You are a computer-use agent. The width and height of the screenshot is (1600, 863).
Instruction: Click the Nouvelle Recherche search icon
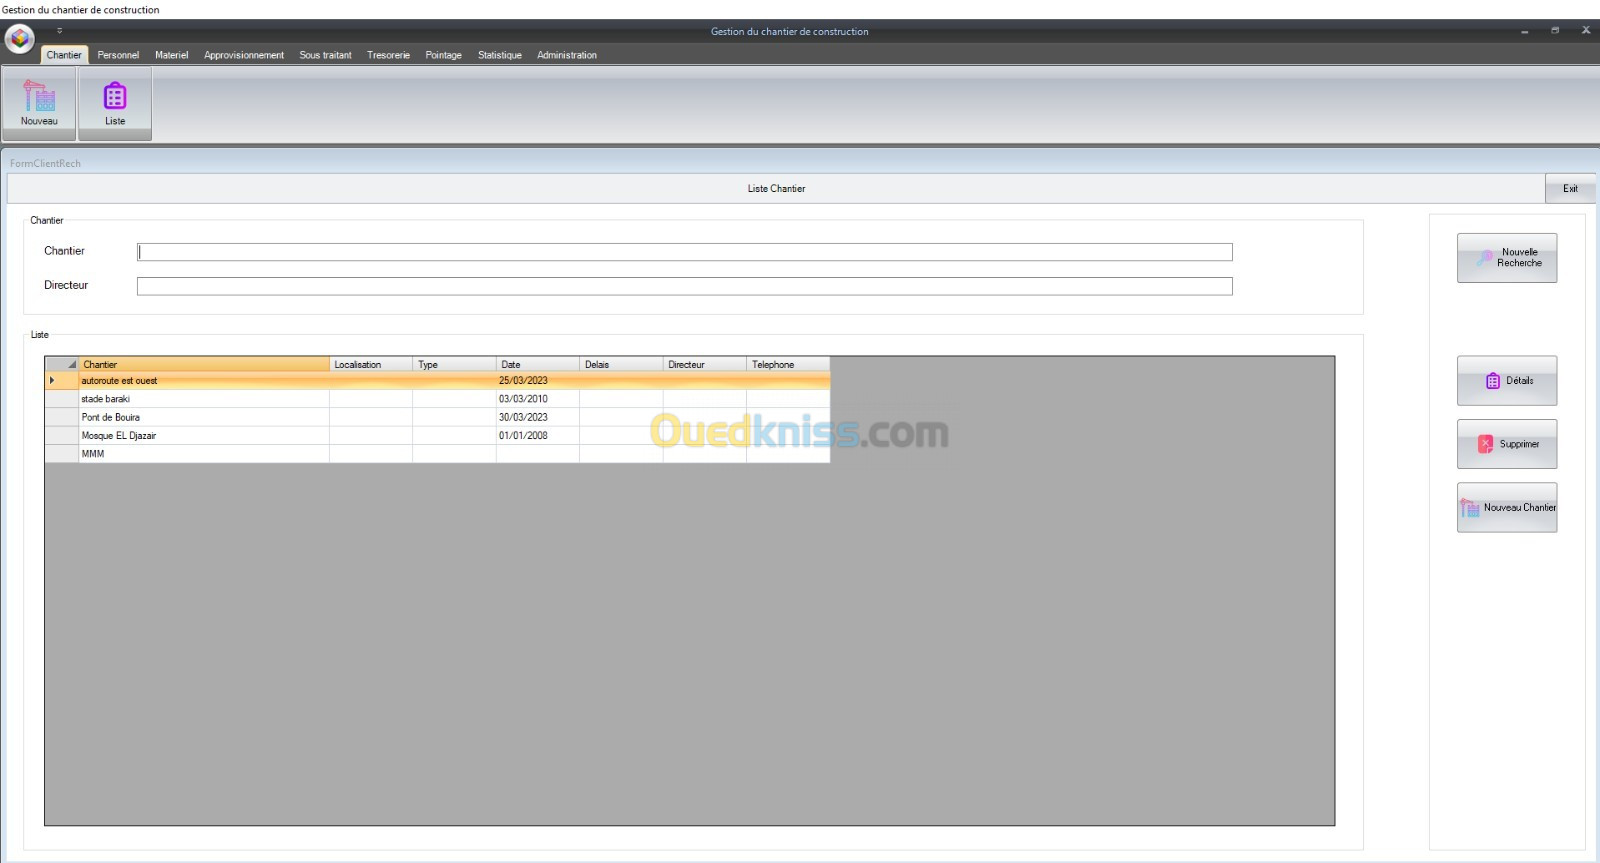pyautogui.click(x=1485, y=258)
